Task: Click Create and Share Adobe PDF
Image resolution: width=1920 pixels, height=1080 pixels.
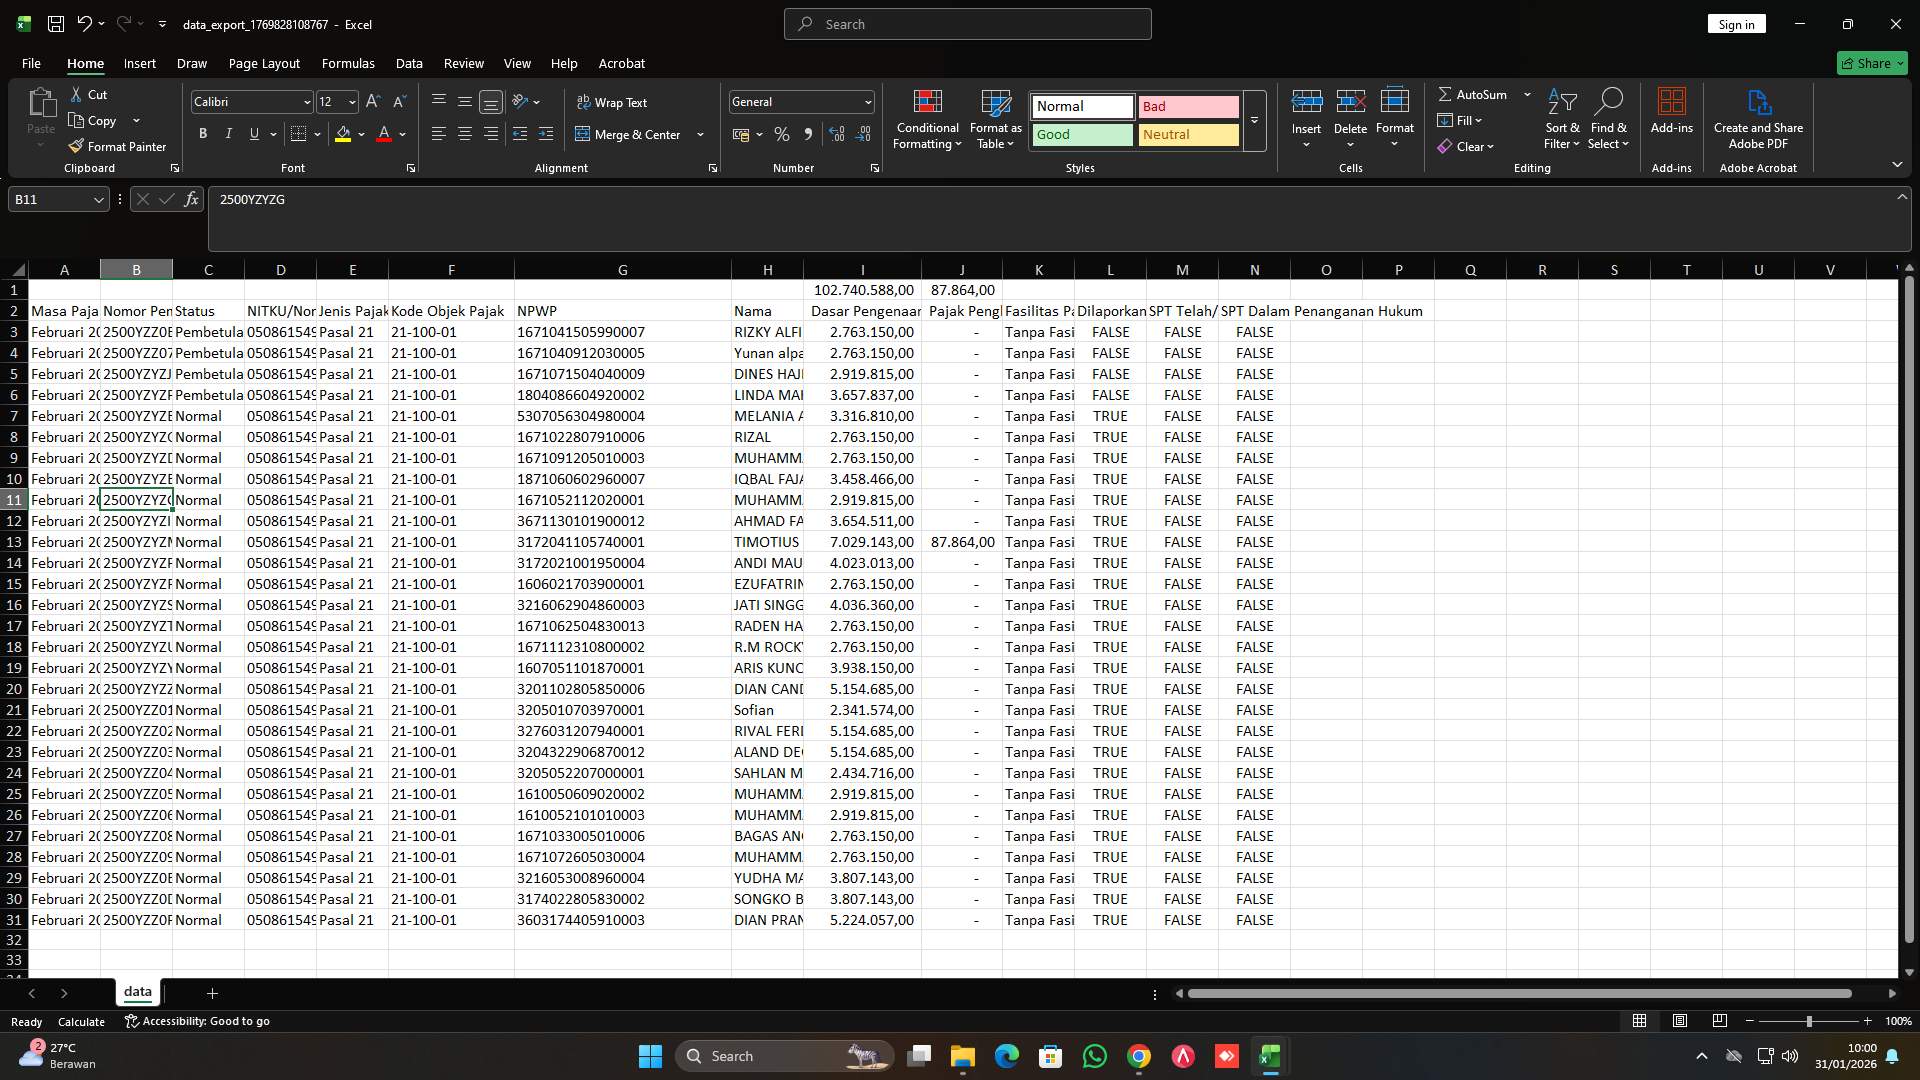Action: pyautogui.click(x=1758, y=118)
